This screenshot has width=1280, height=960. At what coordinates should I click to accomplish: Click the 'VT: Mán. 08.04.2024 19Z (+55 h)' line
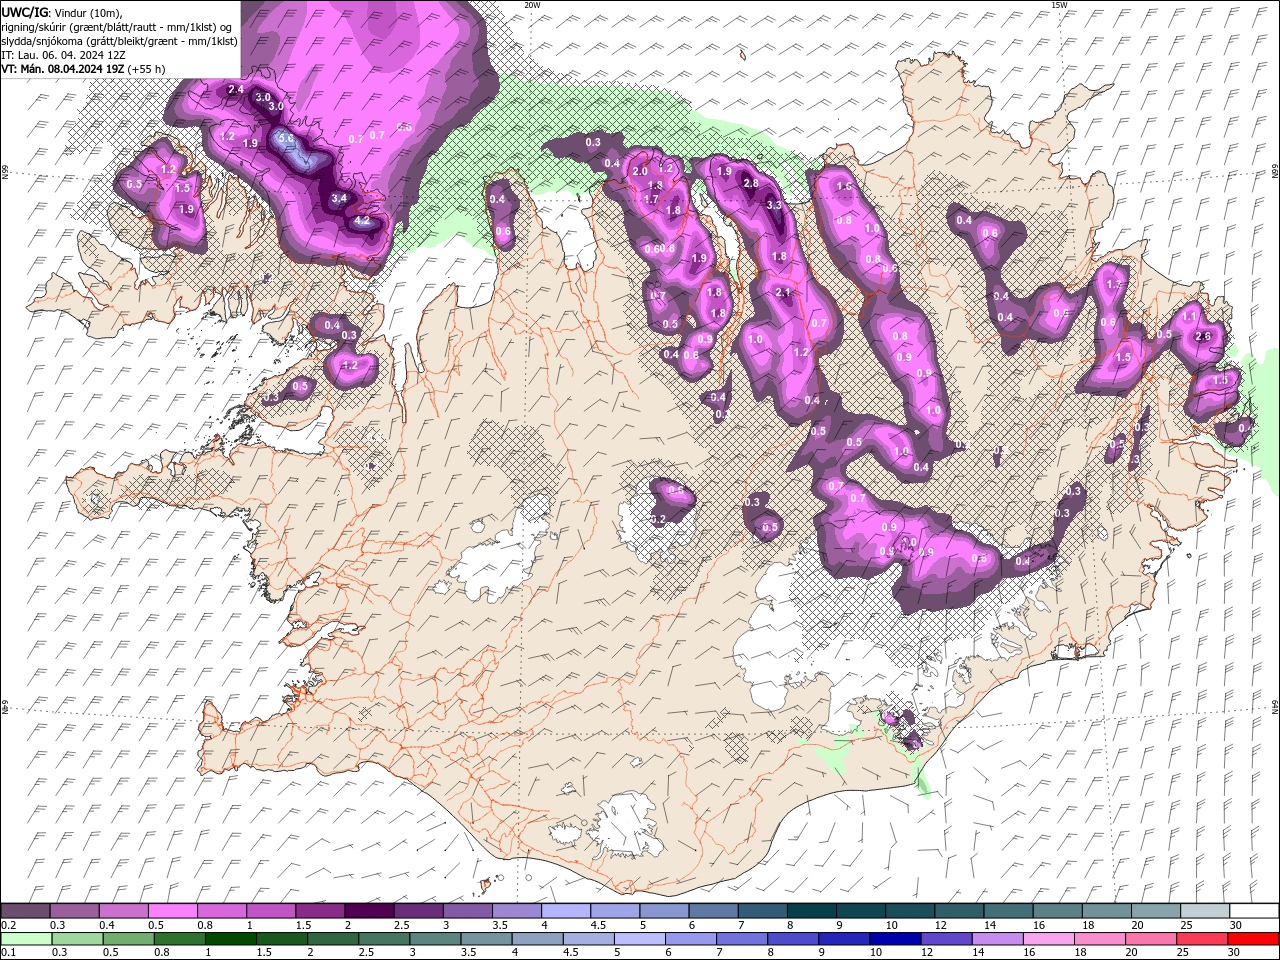83,69
